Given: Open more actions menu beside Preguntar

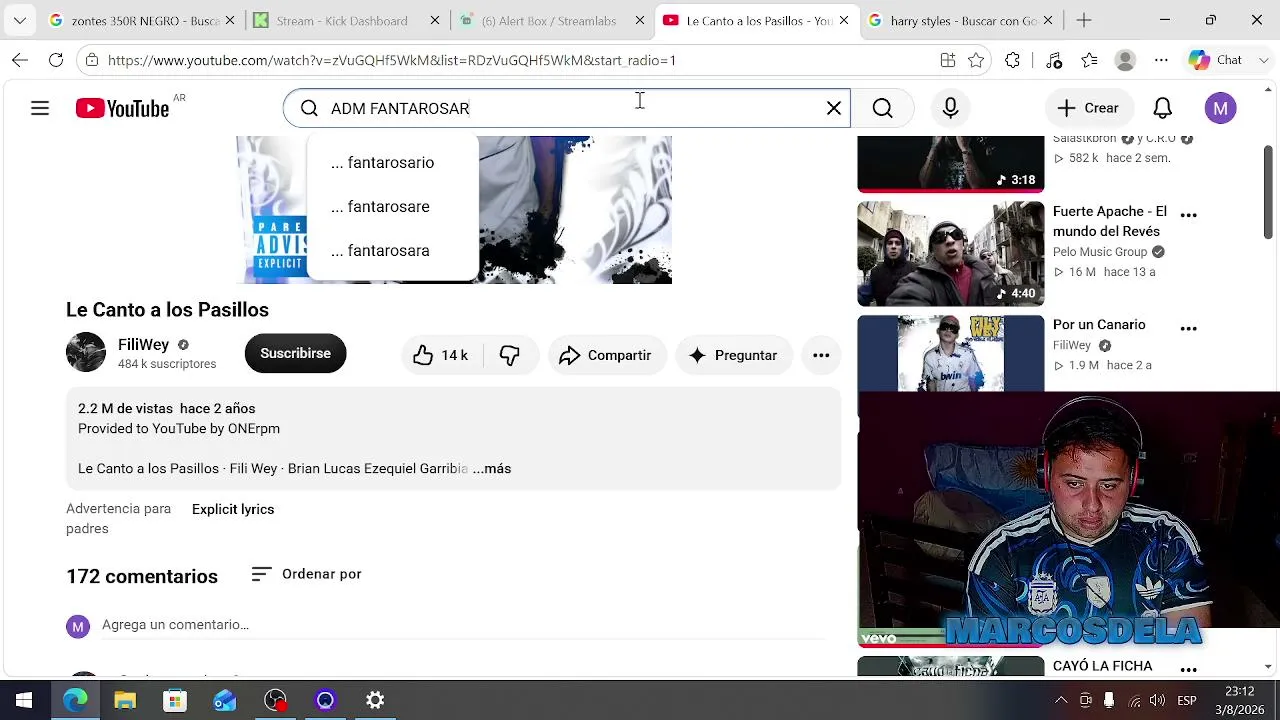Looking at the screenshot, I should (x=821, y=355).
